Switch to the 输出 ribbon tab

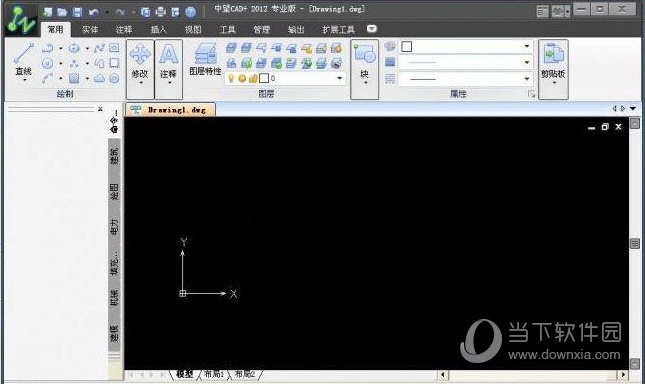(x=296, y=29)
